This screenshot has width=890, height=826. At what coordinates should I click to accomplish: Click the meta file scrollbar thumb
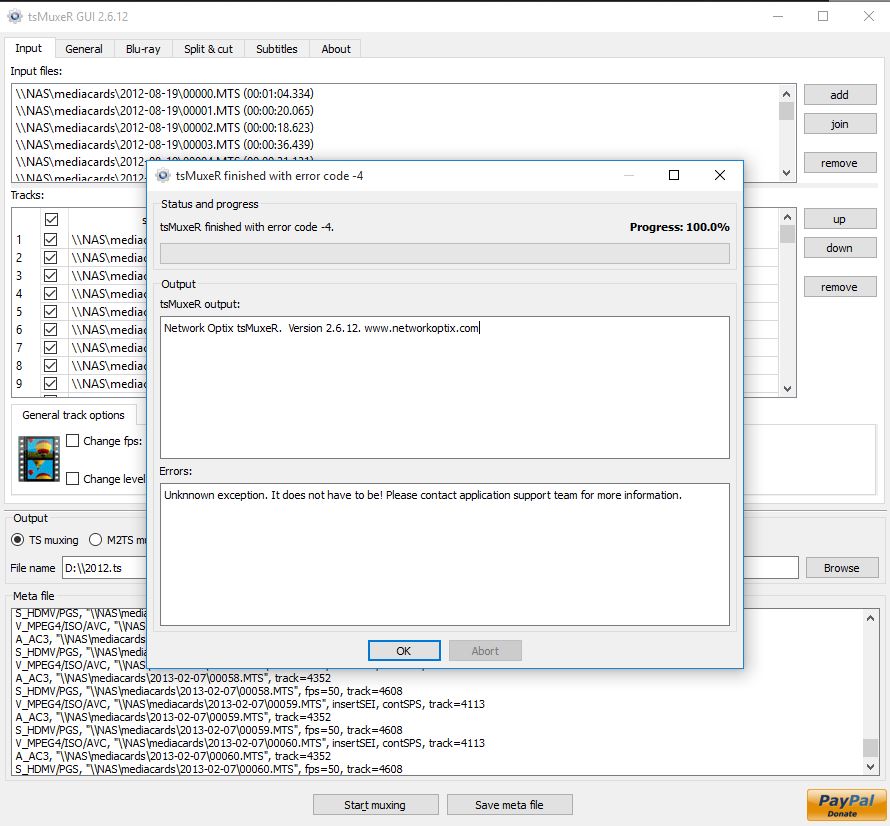[x=870, y=747]
